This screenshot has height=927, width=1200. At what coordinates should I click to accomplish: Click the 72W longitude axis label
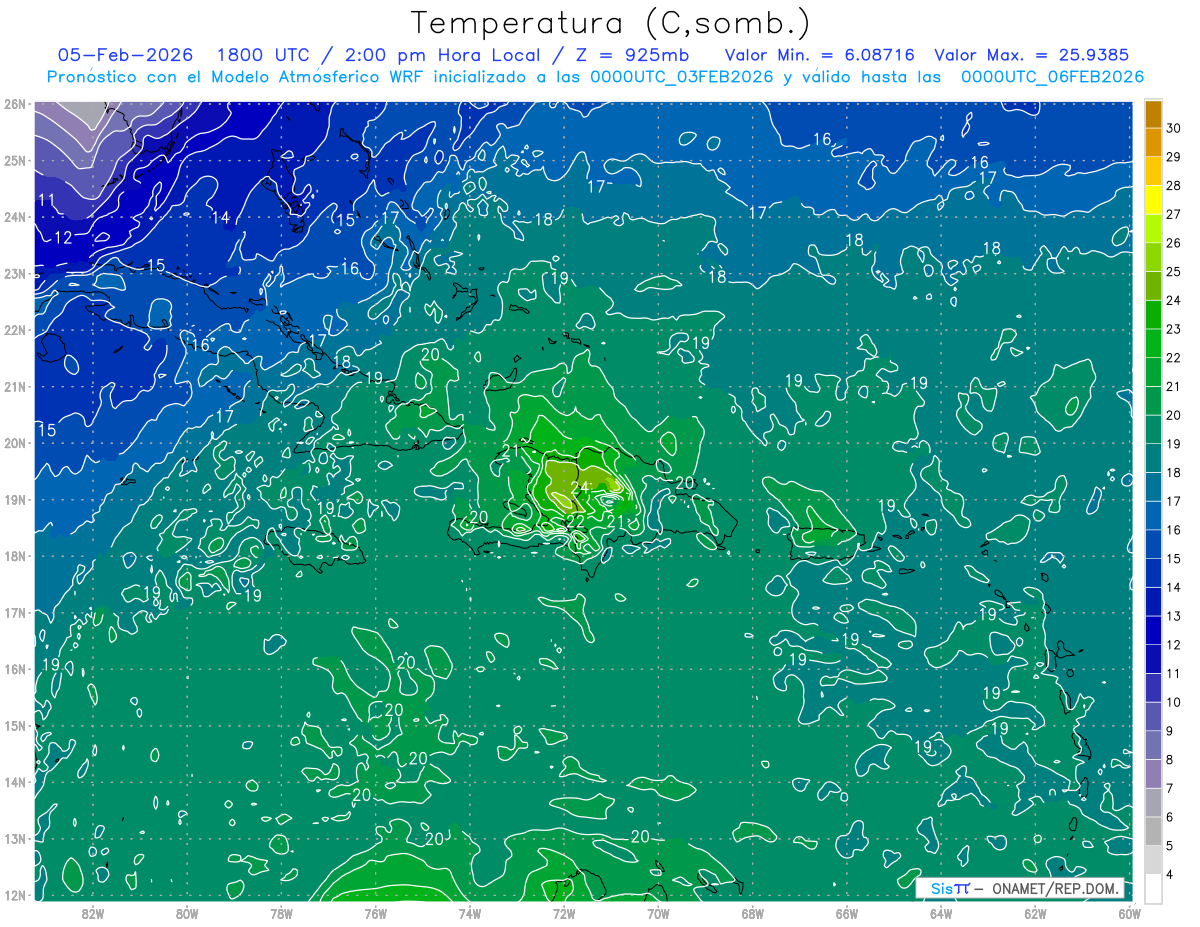(x=564, y=913)
